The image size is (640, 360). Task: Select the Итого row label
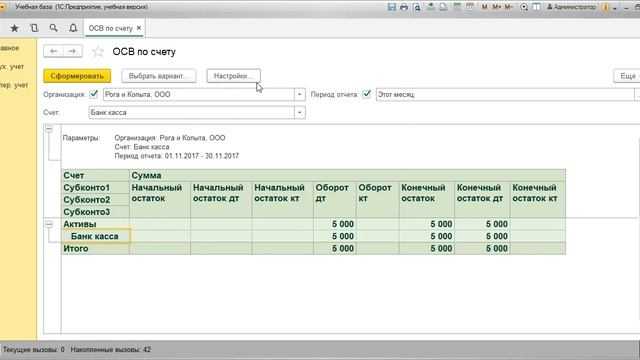click(76, 249)
